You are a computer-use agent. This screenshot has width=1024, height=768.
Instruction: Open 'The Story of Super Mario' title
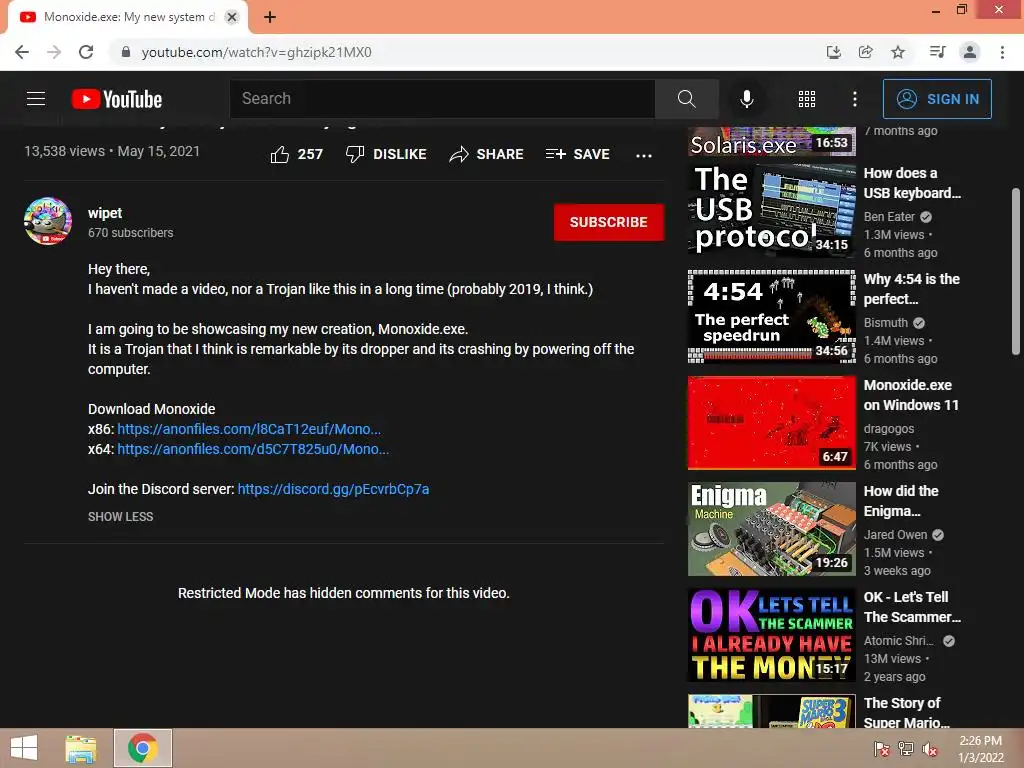pyautogui.click(x=906, y=712)
